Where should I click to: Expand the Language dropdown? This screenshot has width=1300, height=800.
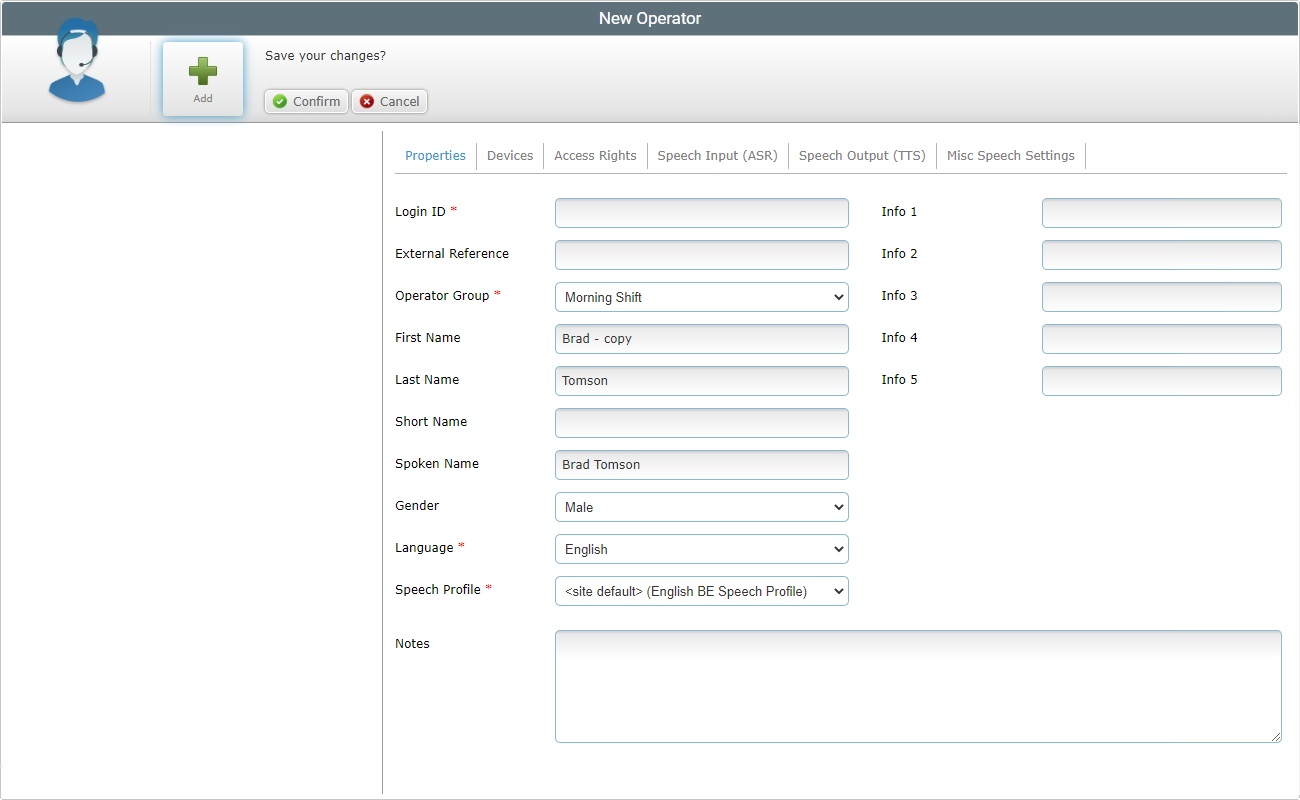click(x=701, y=549)
